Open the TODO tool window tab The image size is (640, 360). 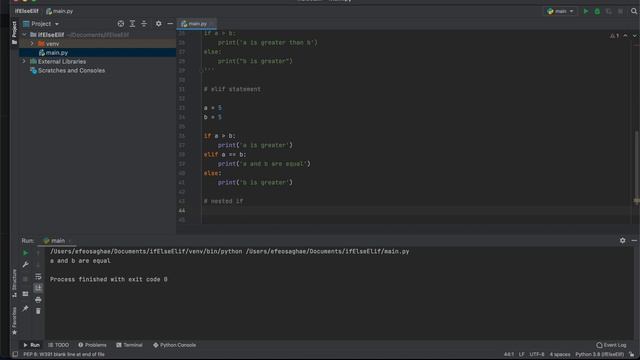[x=58, y=345]
